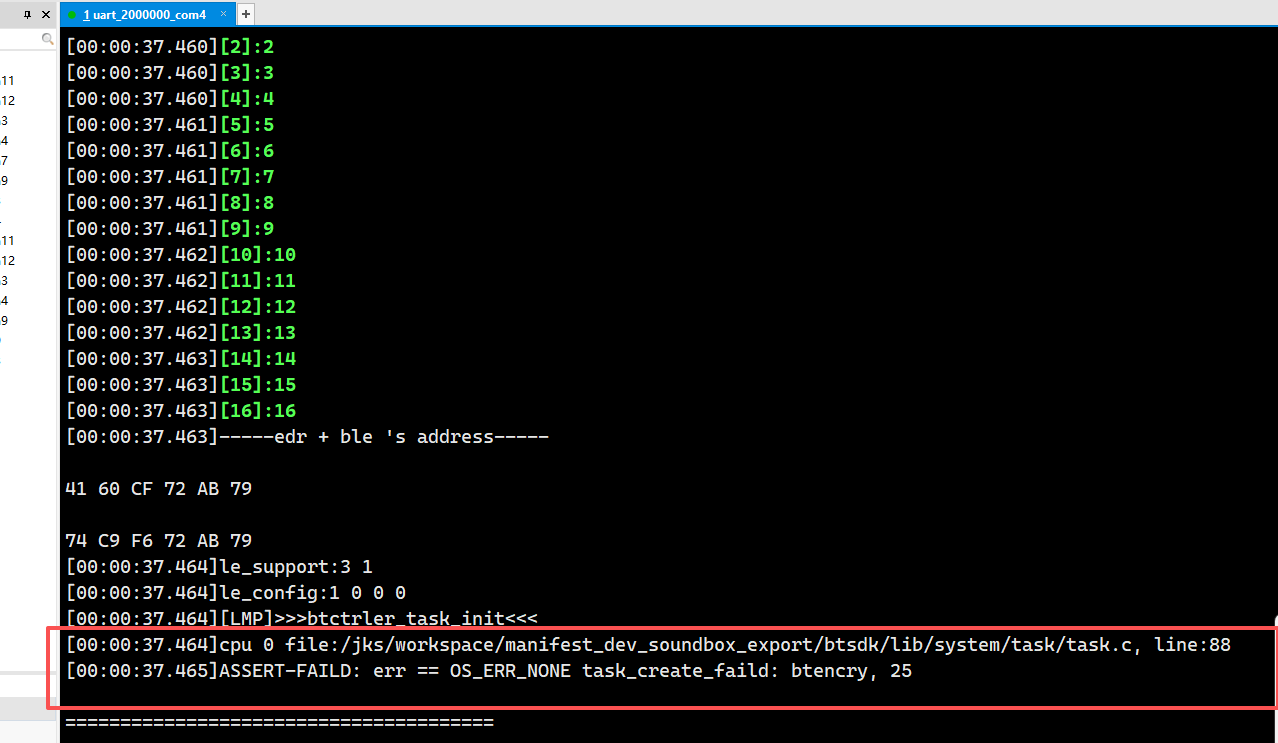Click the ASSERT-FAILD task_create_faild error line
The image size is (1278, 743).
[489, 671]
